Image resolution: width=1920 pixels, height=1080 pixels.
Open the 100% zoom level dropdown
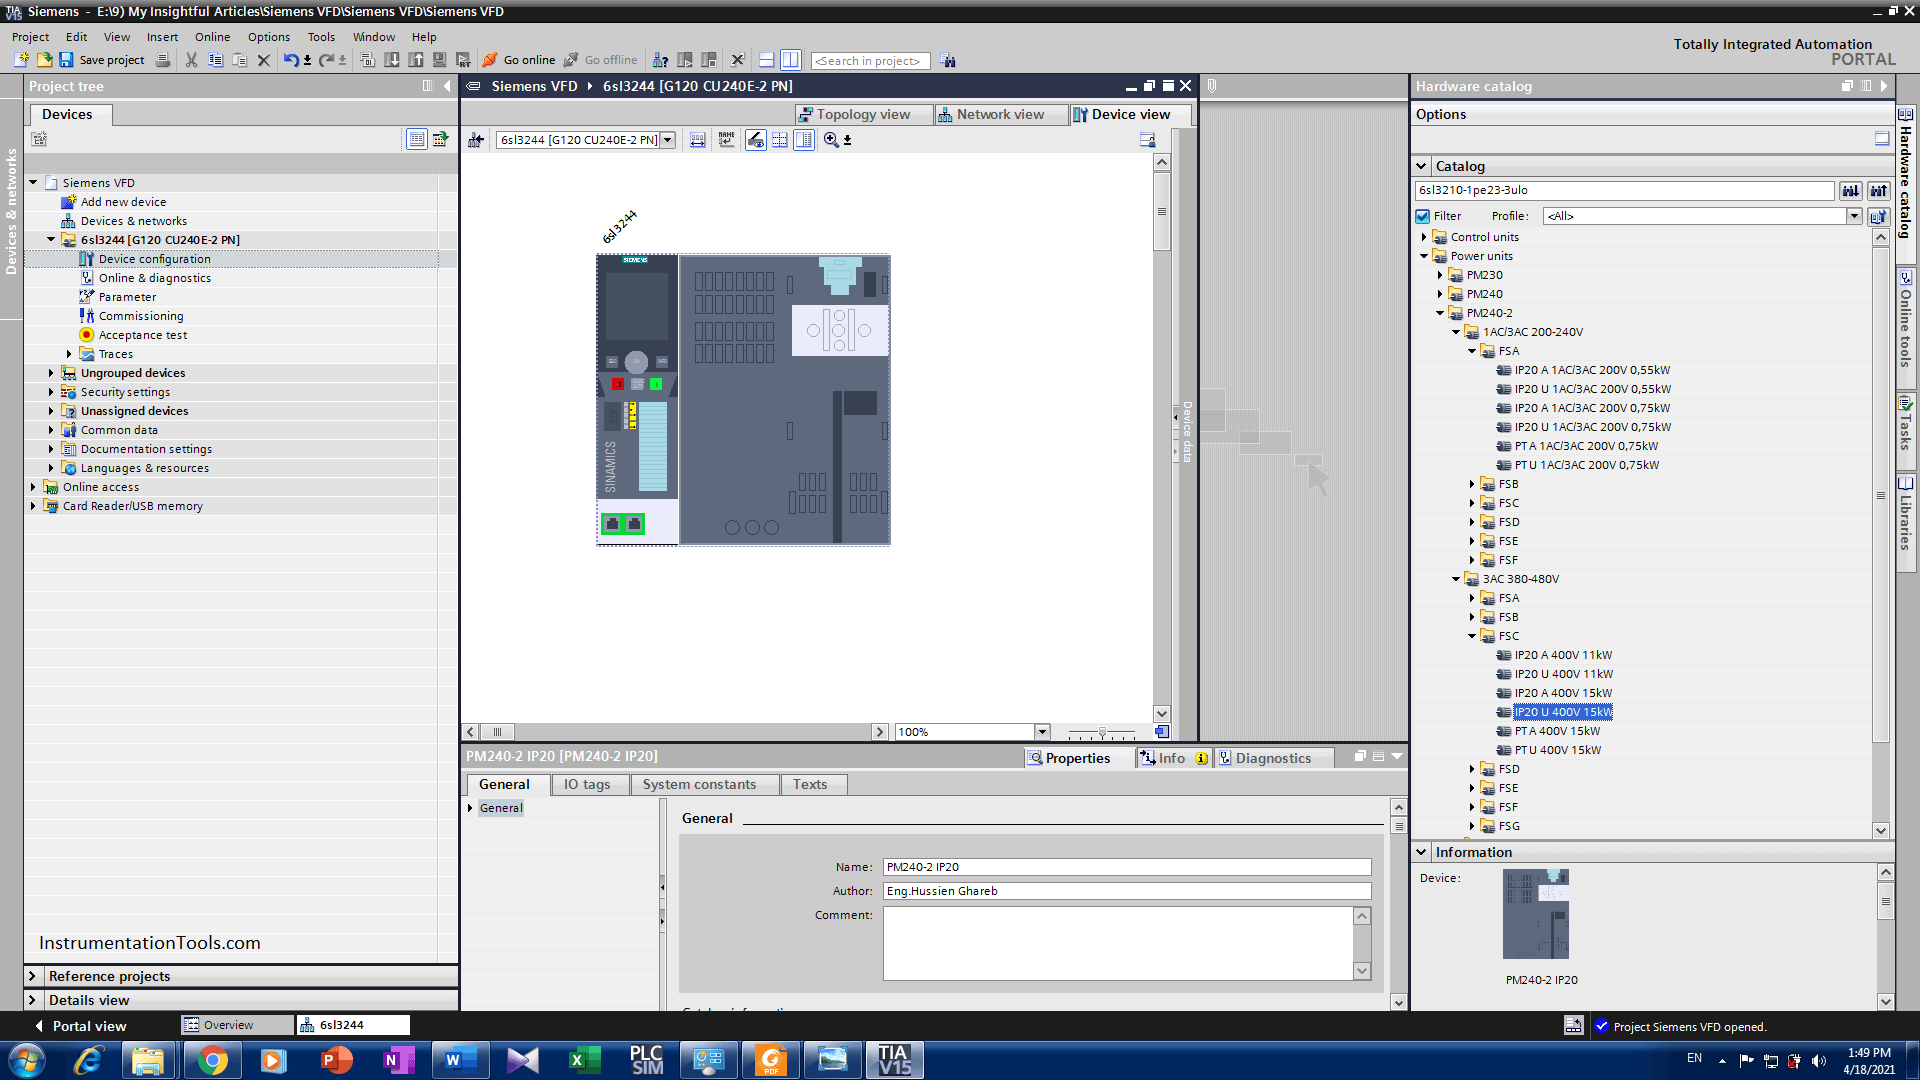tap(1042, 732)
